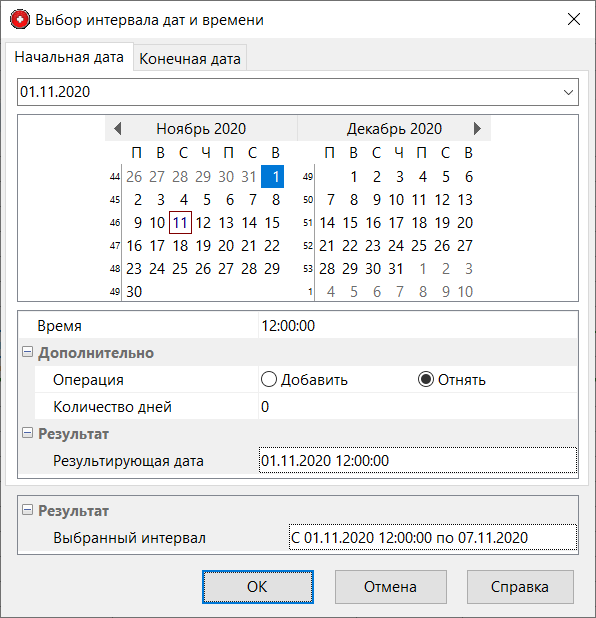The width and height of the screenshot is (596, 618).
Task: Click the Количество дней label
Action: point(112,406)
